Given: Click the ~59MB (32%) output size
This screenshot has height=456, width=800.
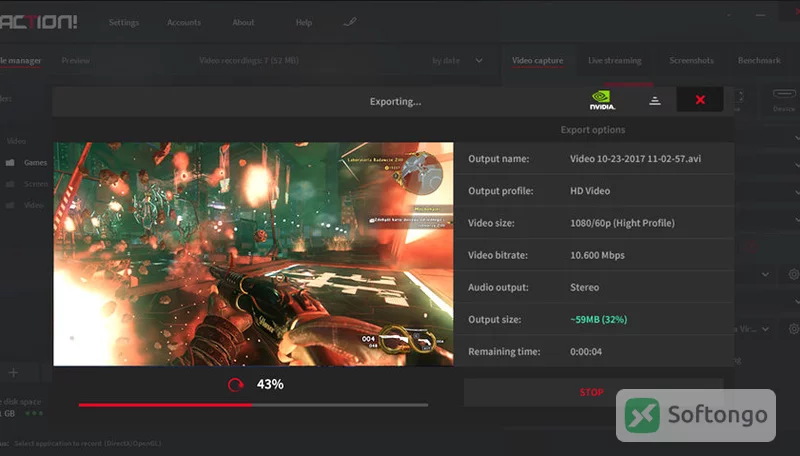Looking at the screenshot, I should (598, 319).
